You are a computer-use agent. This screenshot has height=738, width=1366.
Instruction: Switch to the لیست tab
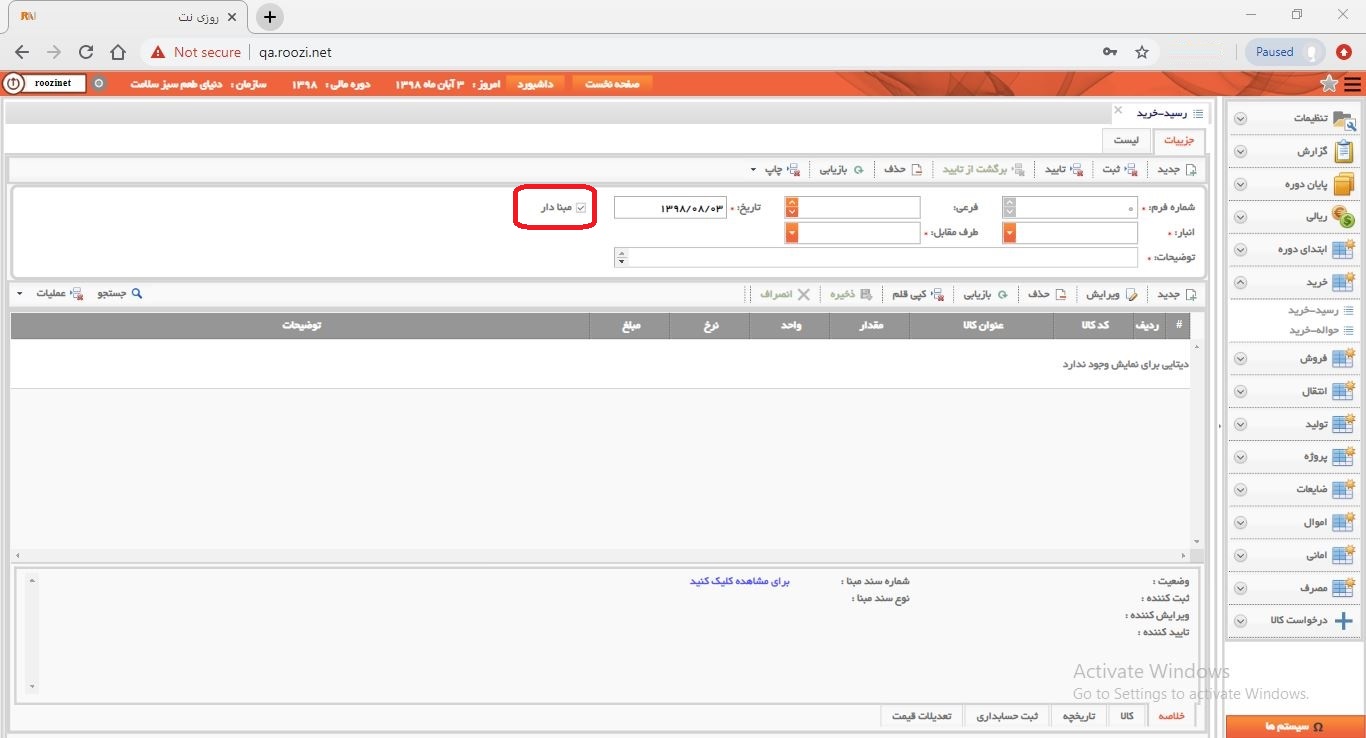coord(1126,141)
